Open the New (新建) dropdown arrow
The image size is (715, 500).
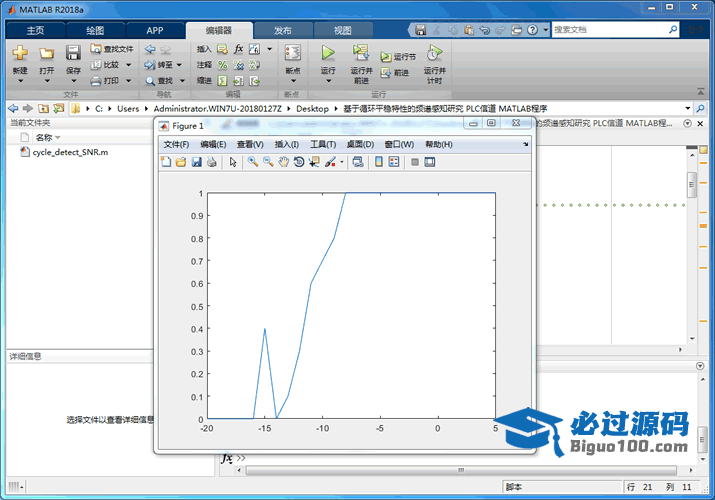tap(20, 81)
